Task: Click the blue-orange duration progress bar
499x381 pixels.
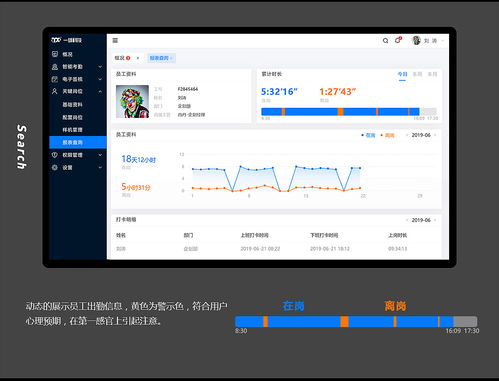Action: point(349,112)
